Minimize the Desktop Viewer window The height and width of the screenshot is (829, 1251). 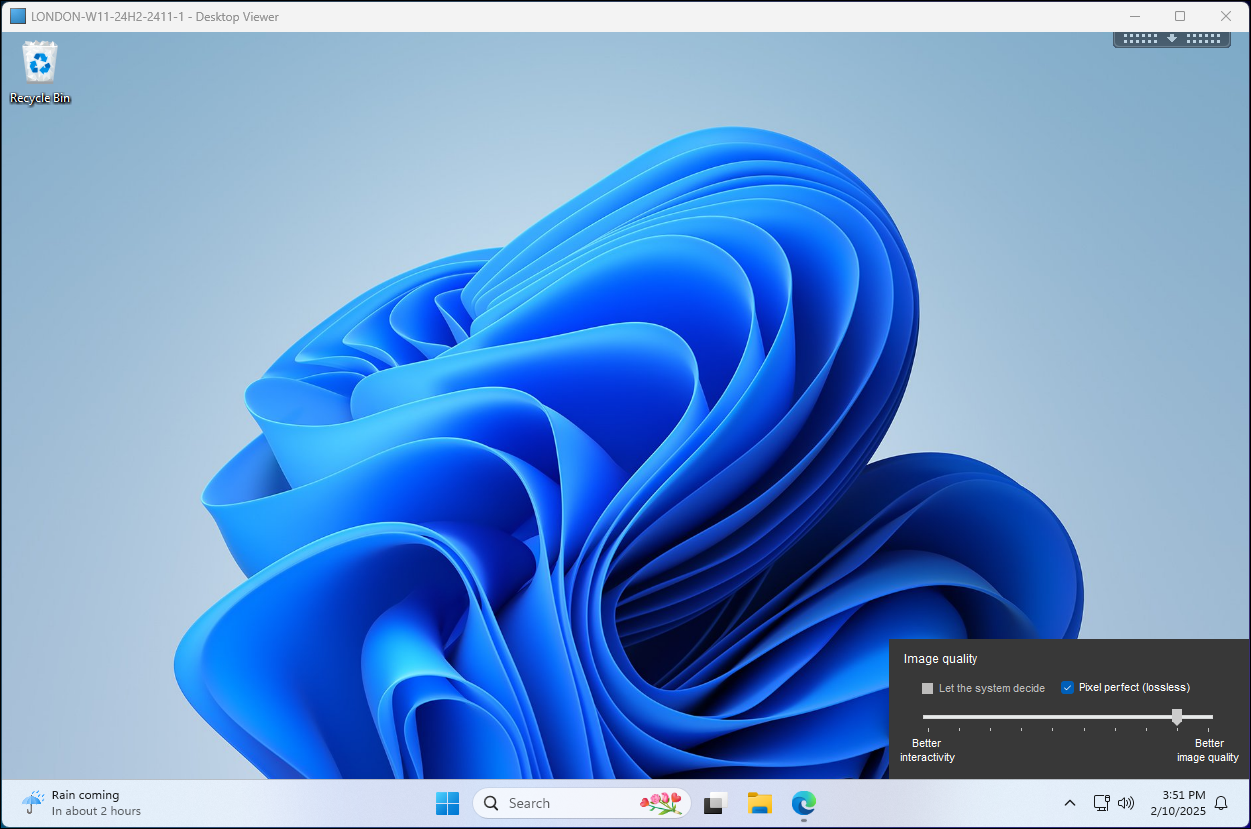[1134, 16]
